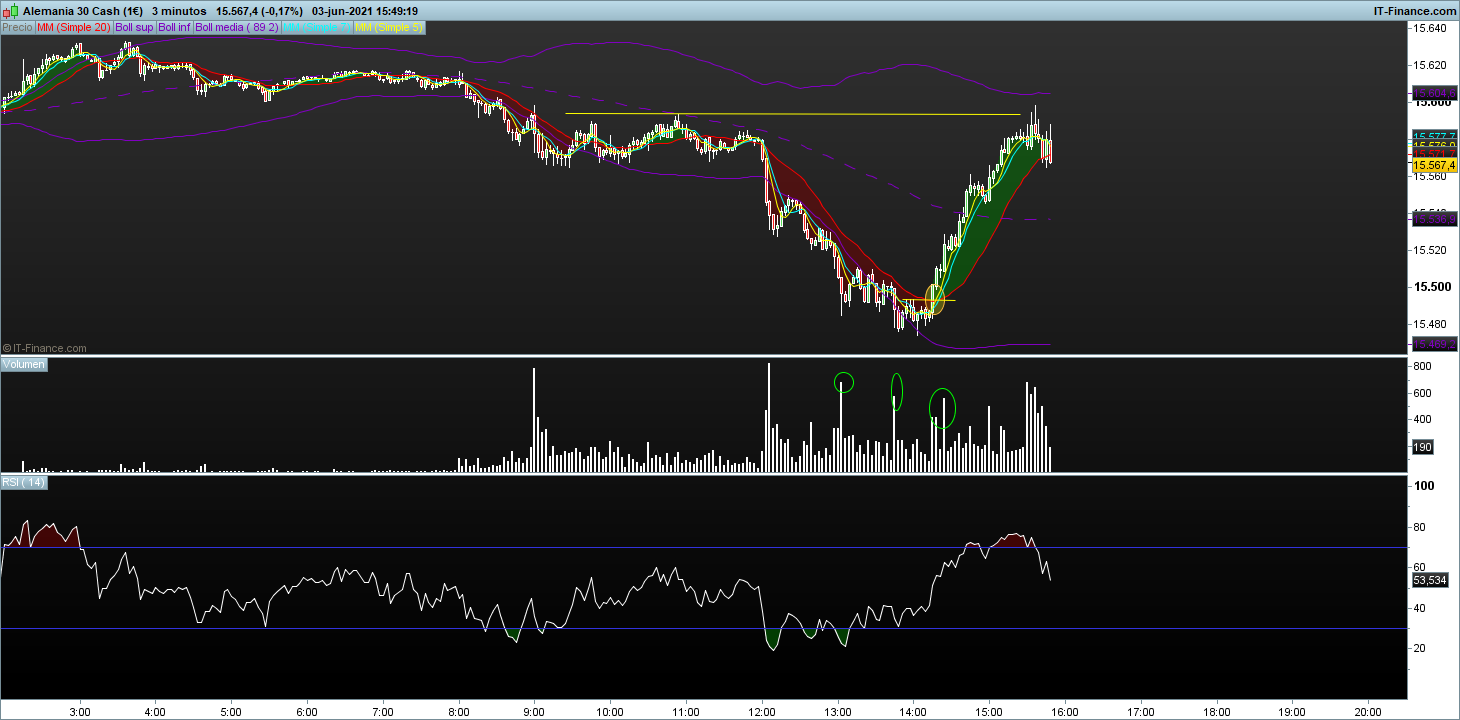The image size is (1460, 720).
Task: Click the IT-Finance.com link at top right
Action: [x=1414, y=10]
